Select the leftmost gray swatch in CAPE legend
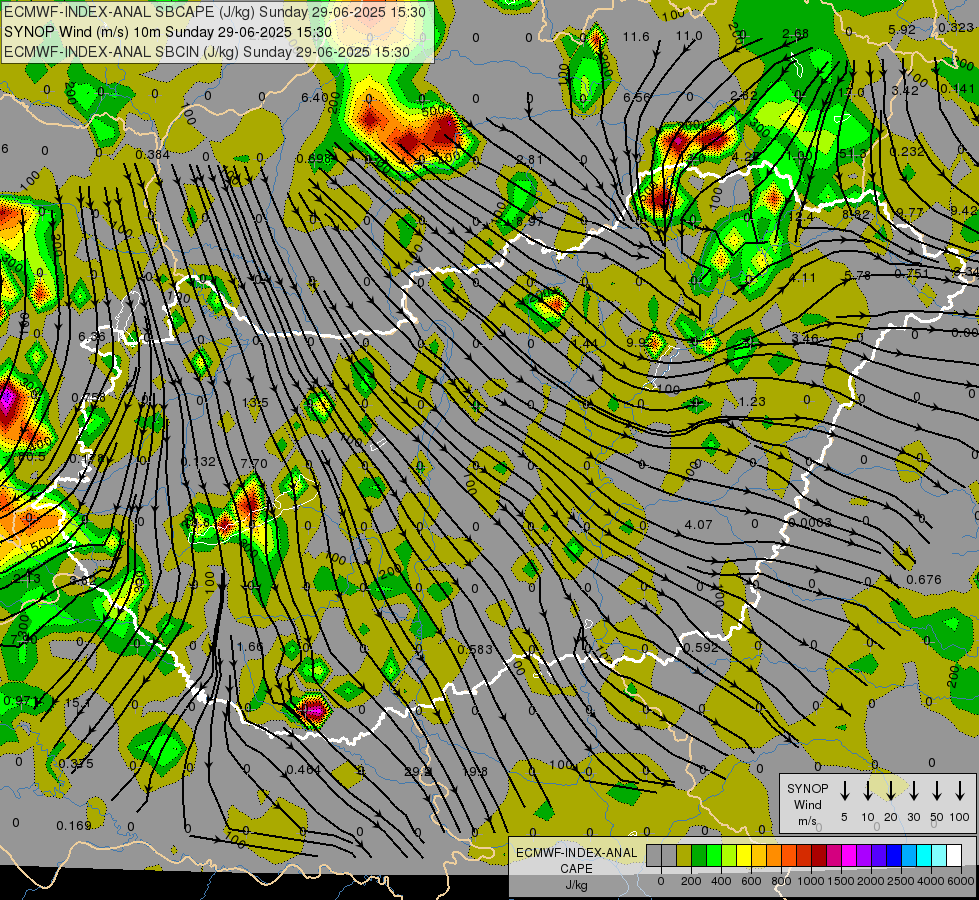The width and height of the screenshot is (979, 900). (x=654, y=855)
